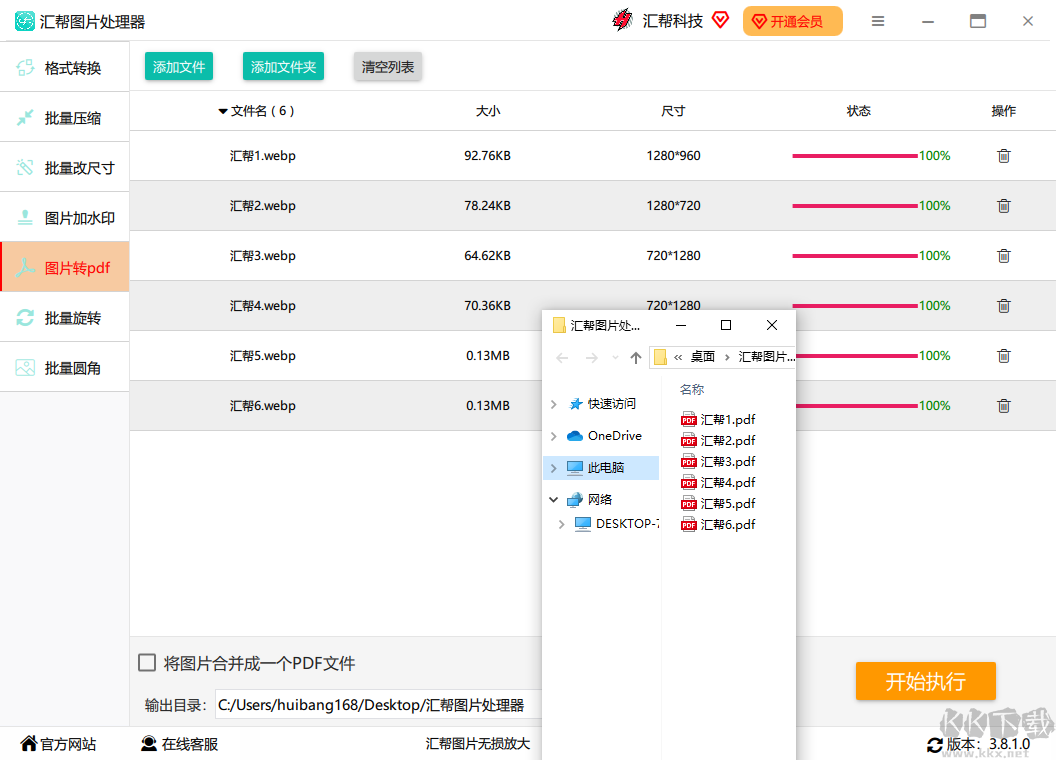
Task: Open 汇帮2.pdf file in explorer
Action: point(727,441)
